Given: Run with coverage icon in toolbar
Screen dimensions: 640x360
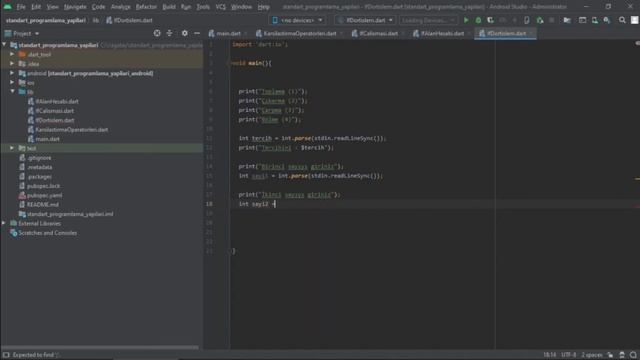Looking at the screenshot, I should 490,20.
